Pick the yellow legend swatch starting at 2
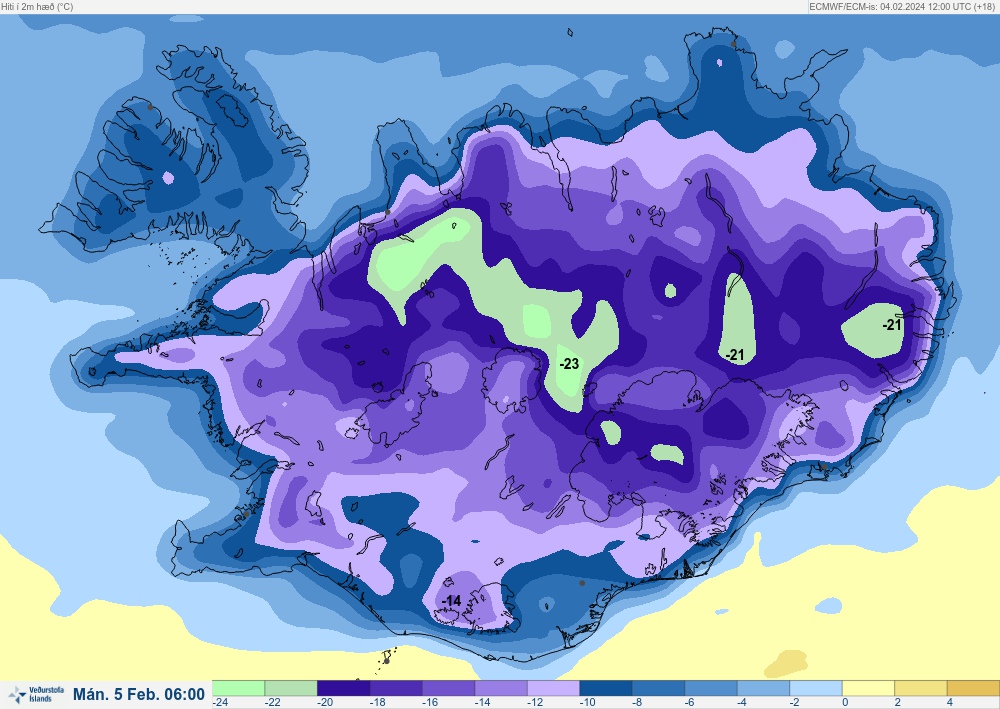1000x709 pixels. coord(921,688)
